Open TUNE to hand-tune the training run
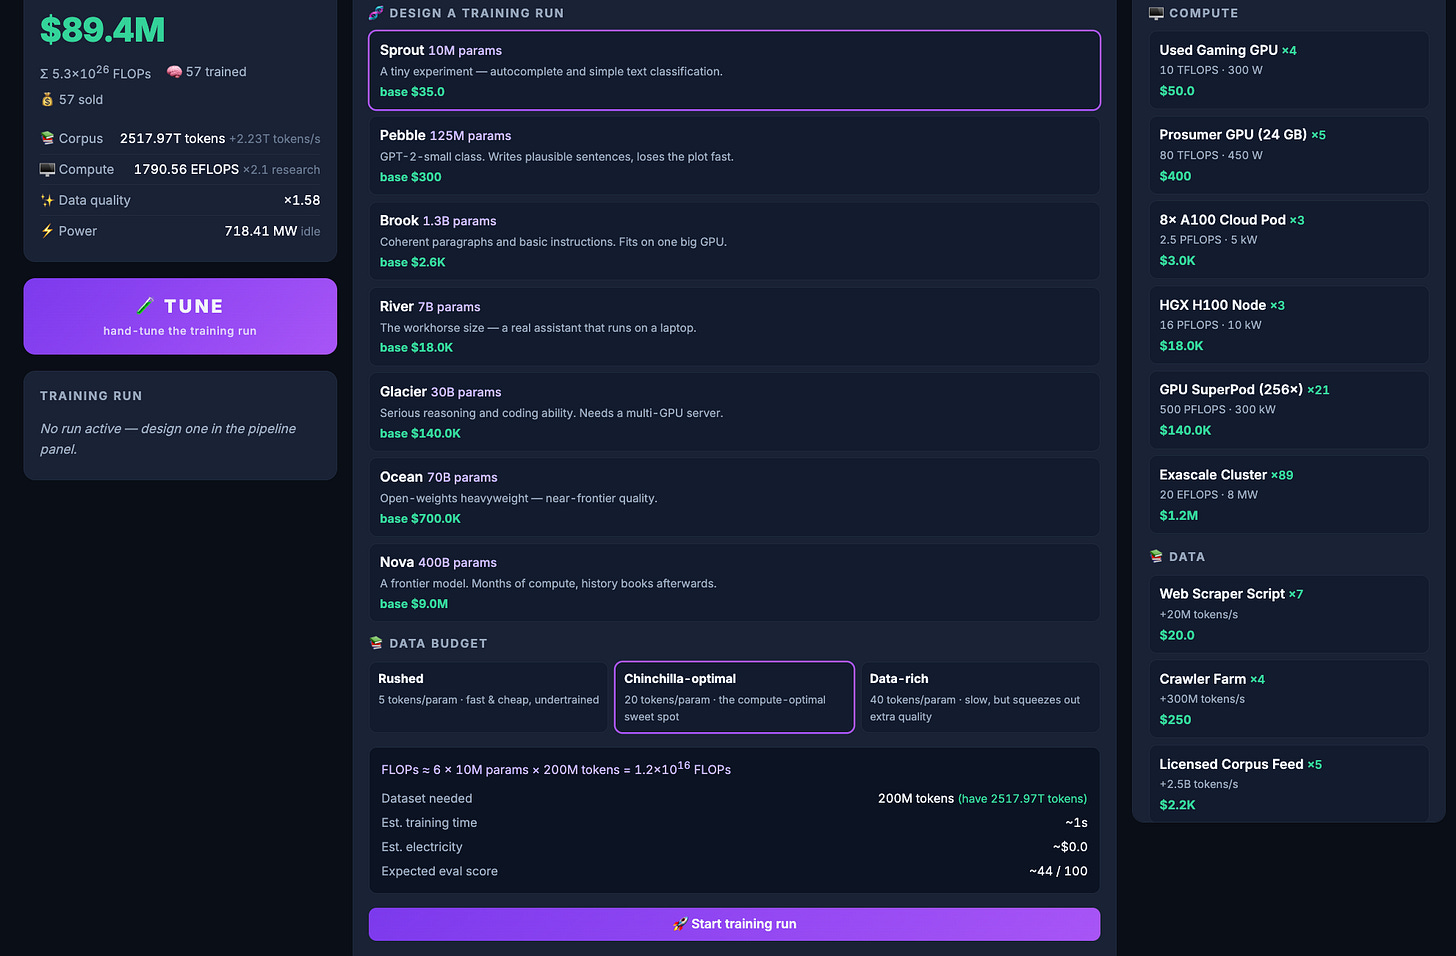The image size is (1456, 956). [x=180, y=316]
